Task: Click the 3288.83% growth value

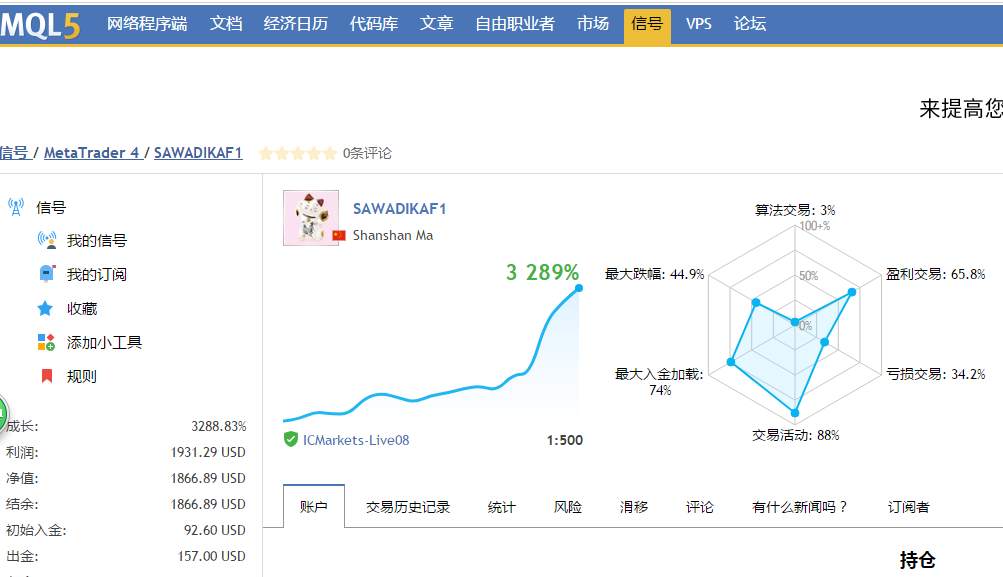Action: pos(219,426)
